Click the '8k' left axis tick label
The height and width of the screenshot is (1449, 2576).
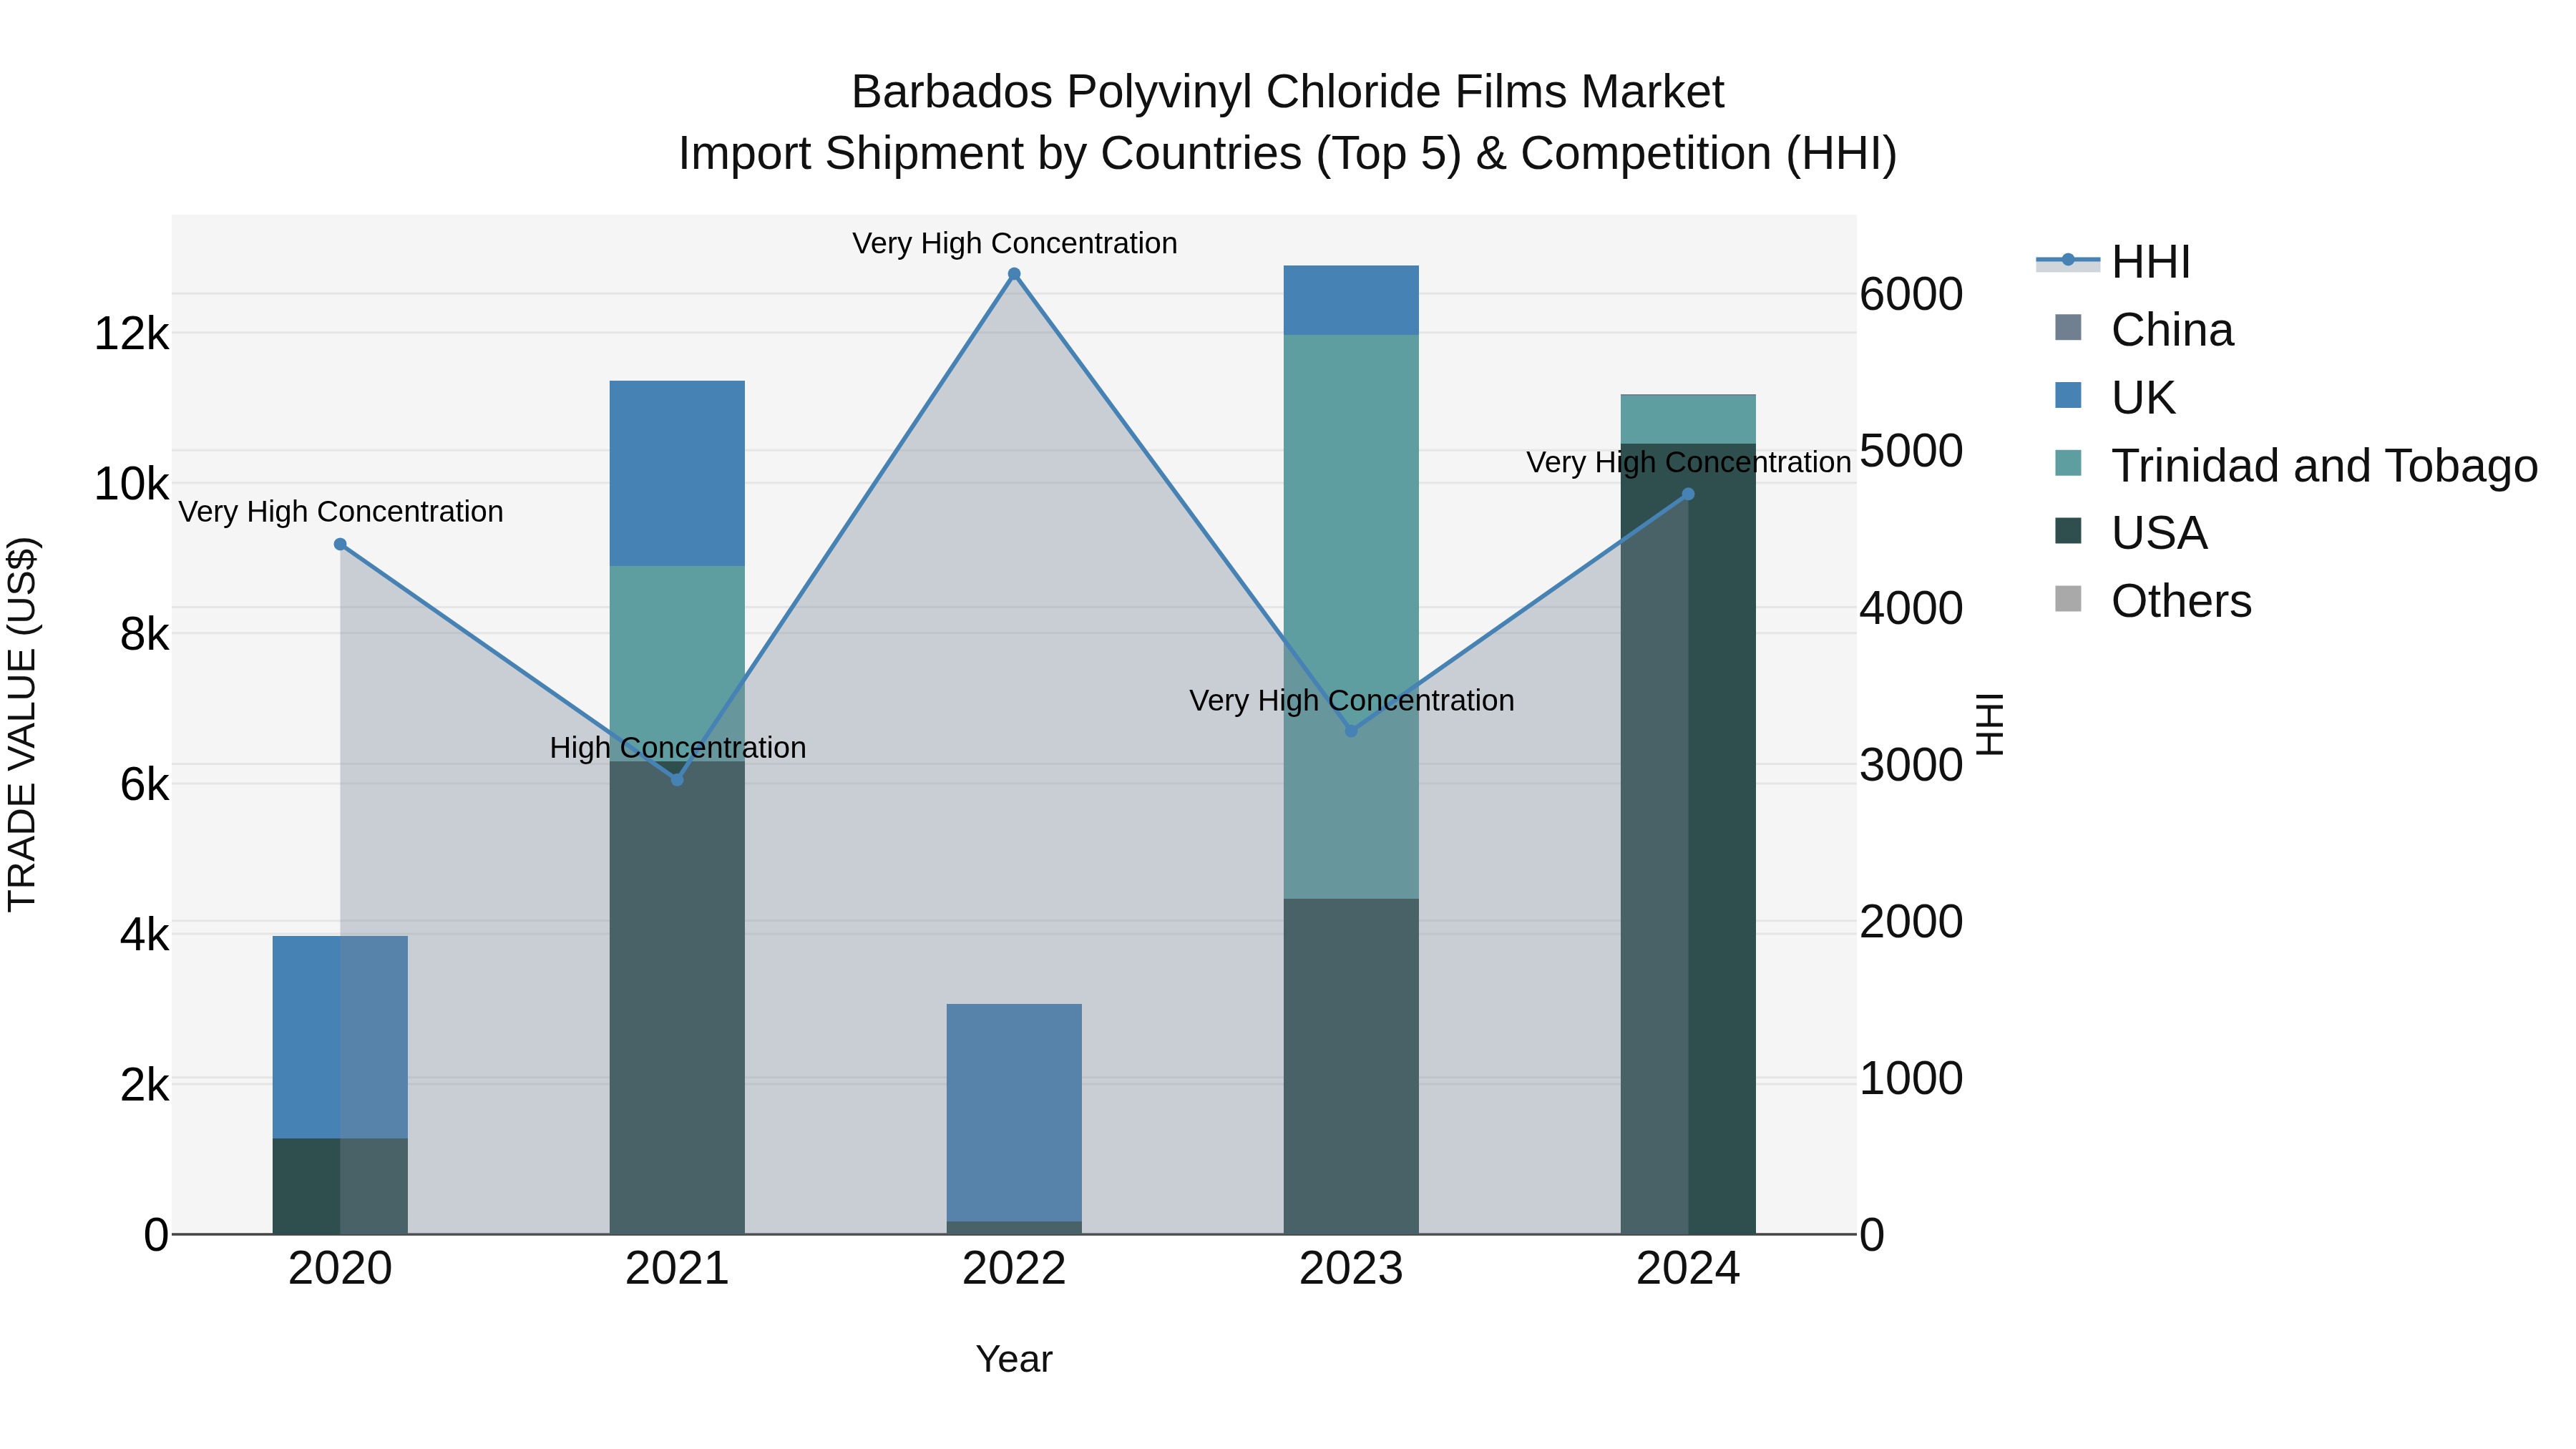pyautogui.click(x=144, y=634)
